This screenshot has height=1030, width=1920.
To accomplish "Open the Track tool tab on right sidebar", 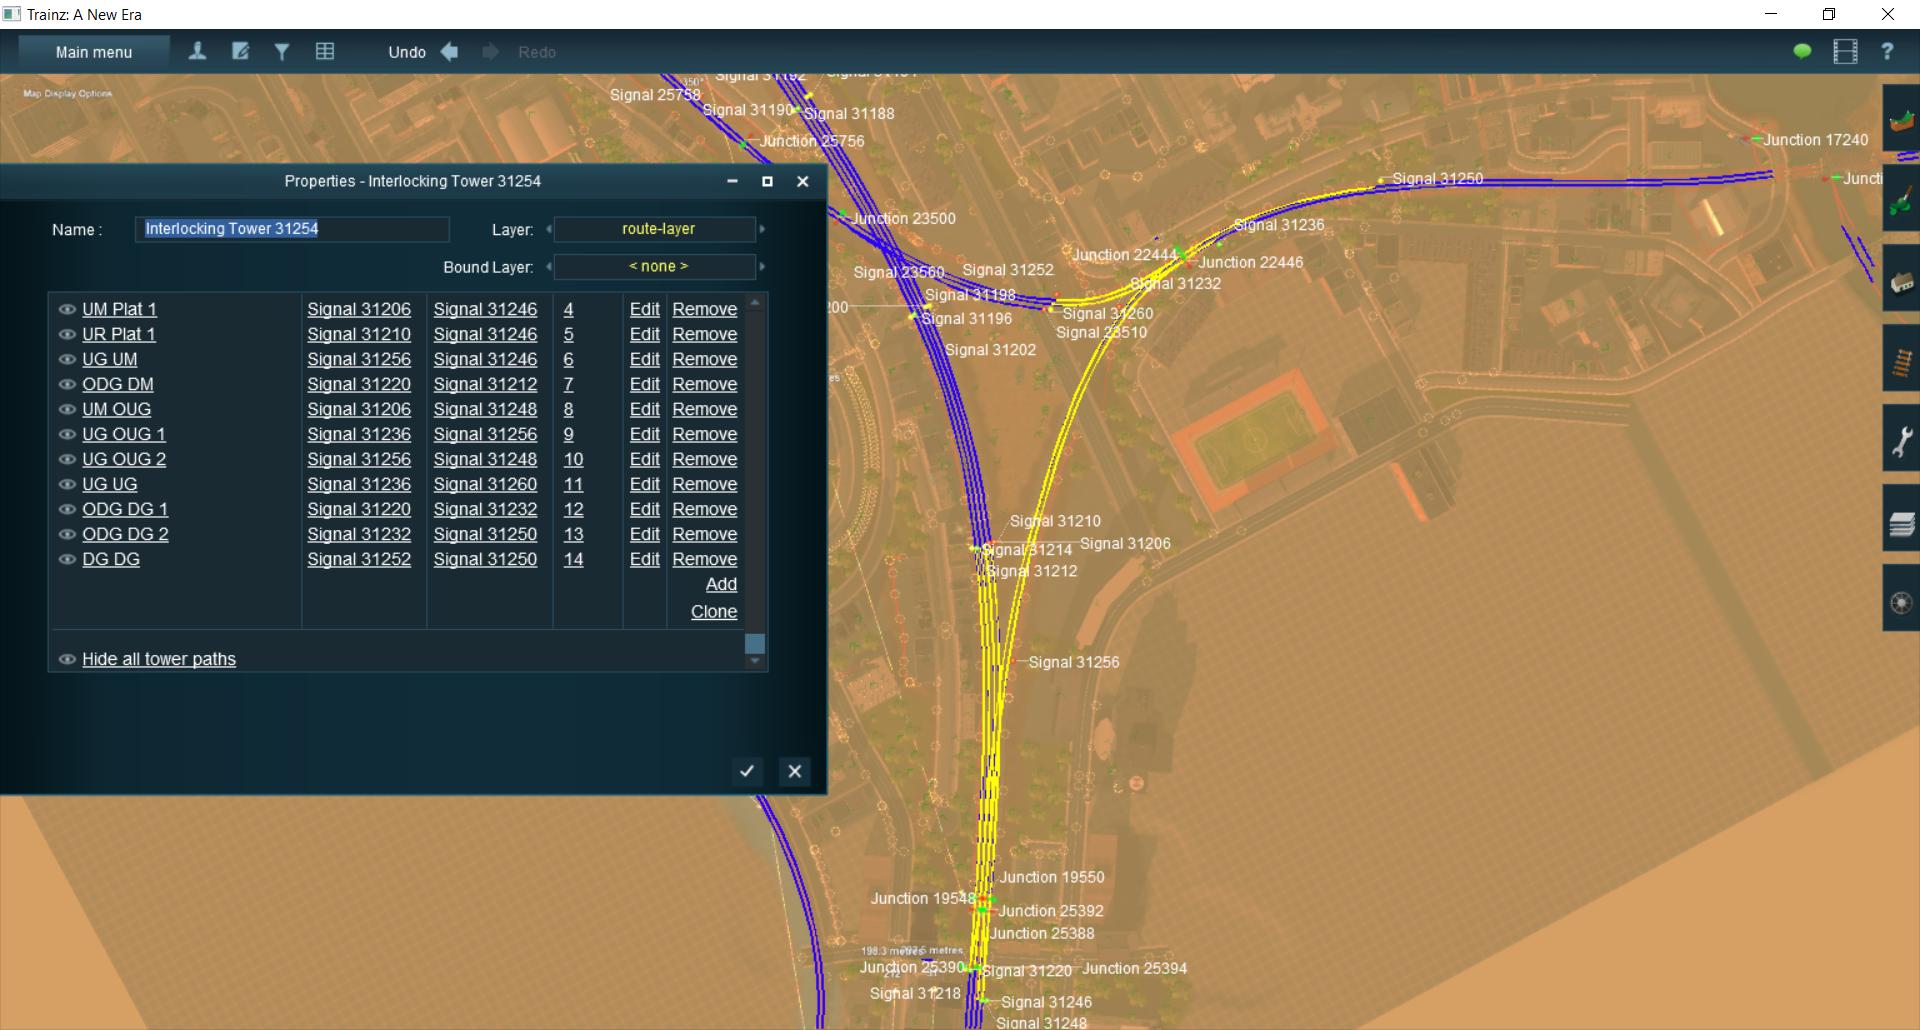I will tap(1901, 358).
